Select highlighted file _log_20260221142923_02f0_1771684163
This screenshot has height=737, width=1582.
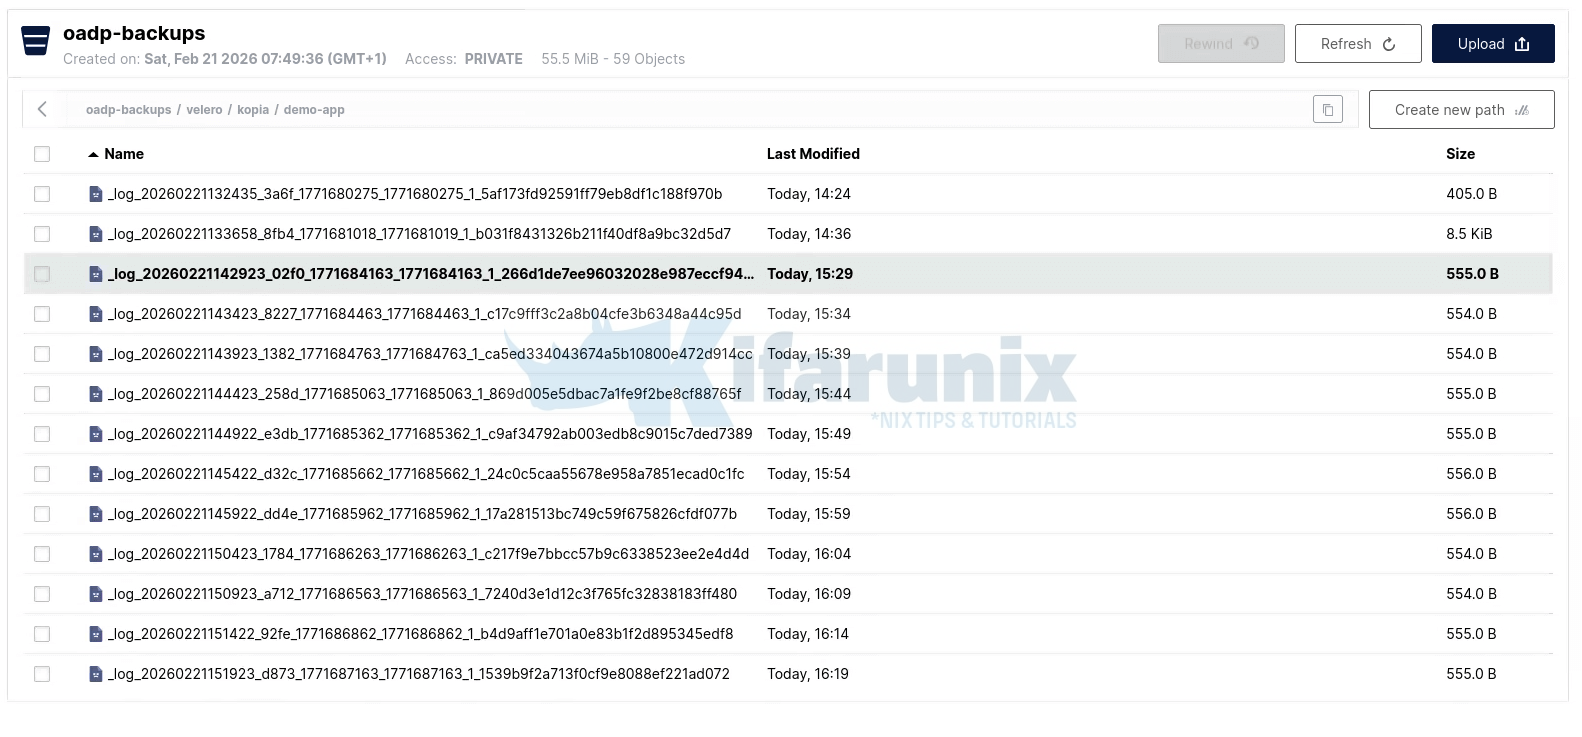pyautogui.click(x=431, y=274)
